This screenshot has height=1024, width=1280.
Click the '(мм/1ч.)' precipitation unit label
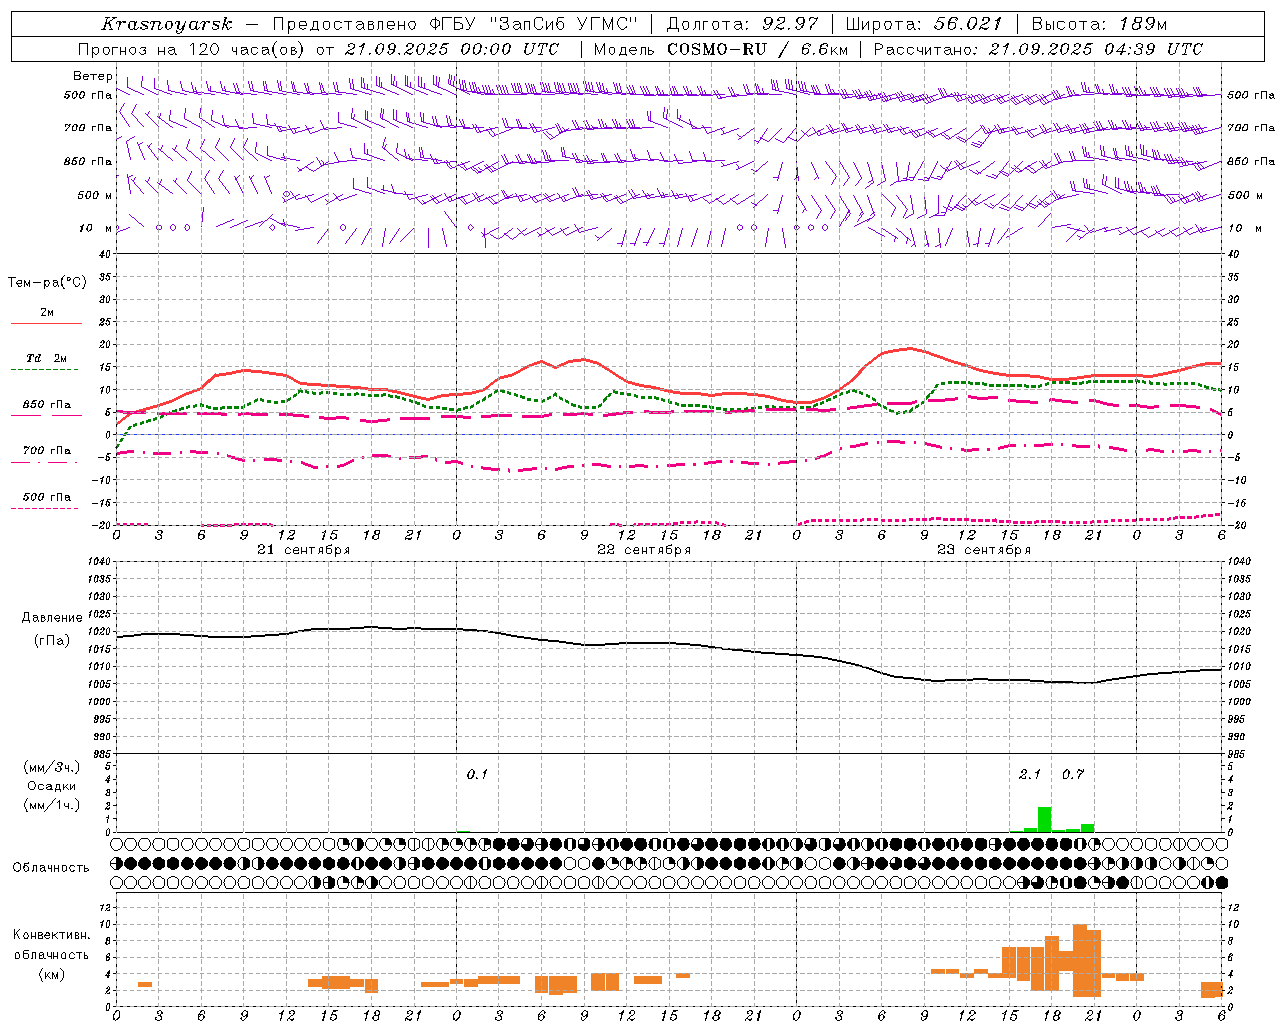pos(52,805)
